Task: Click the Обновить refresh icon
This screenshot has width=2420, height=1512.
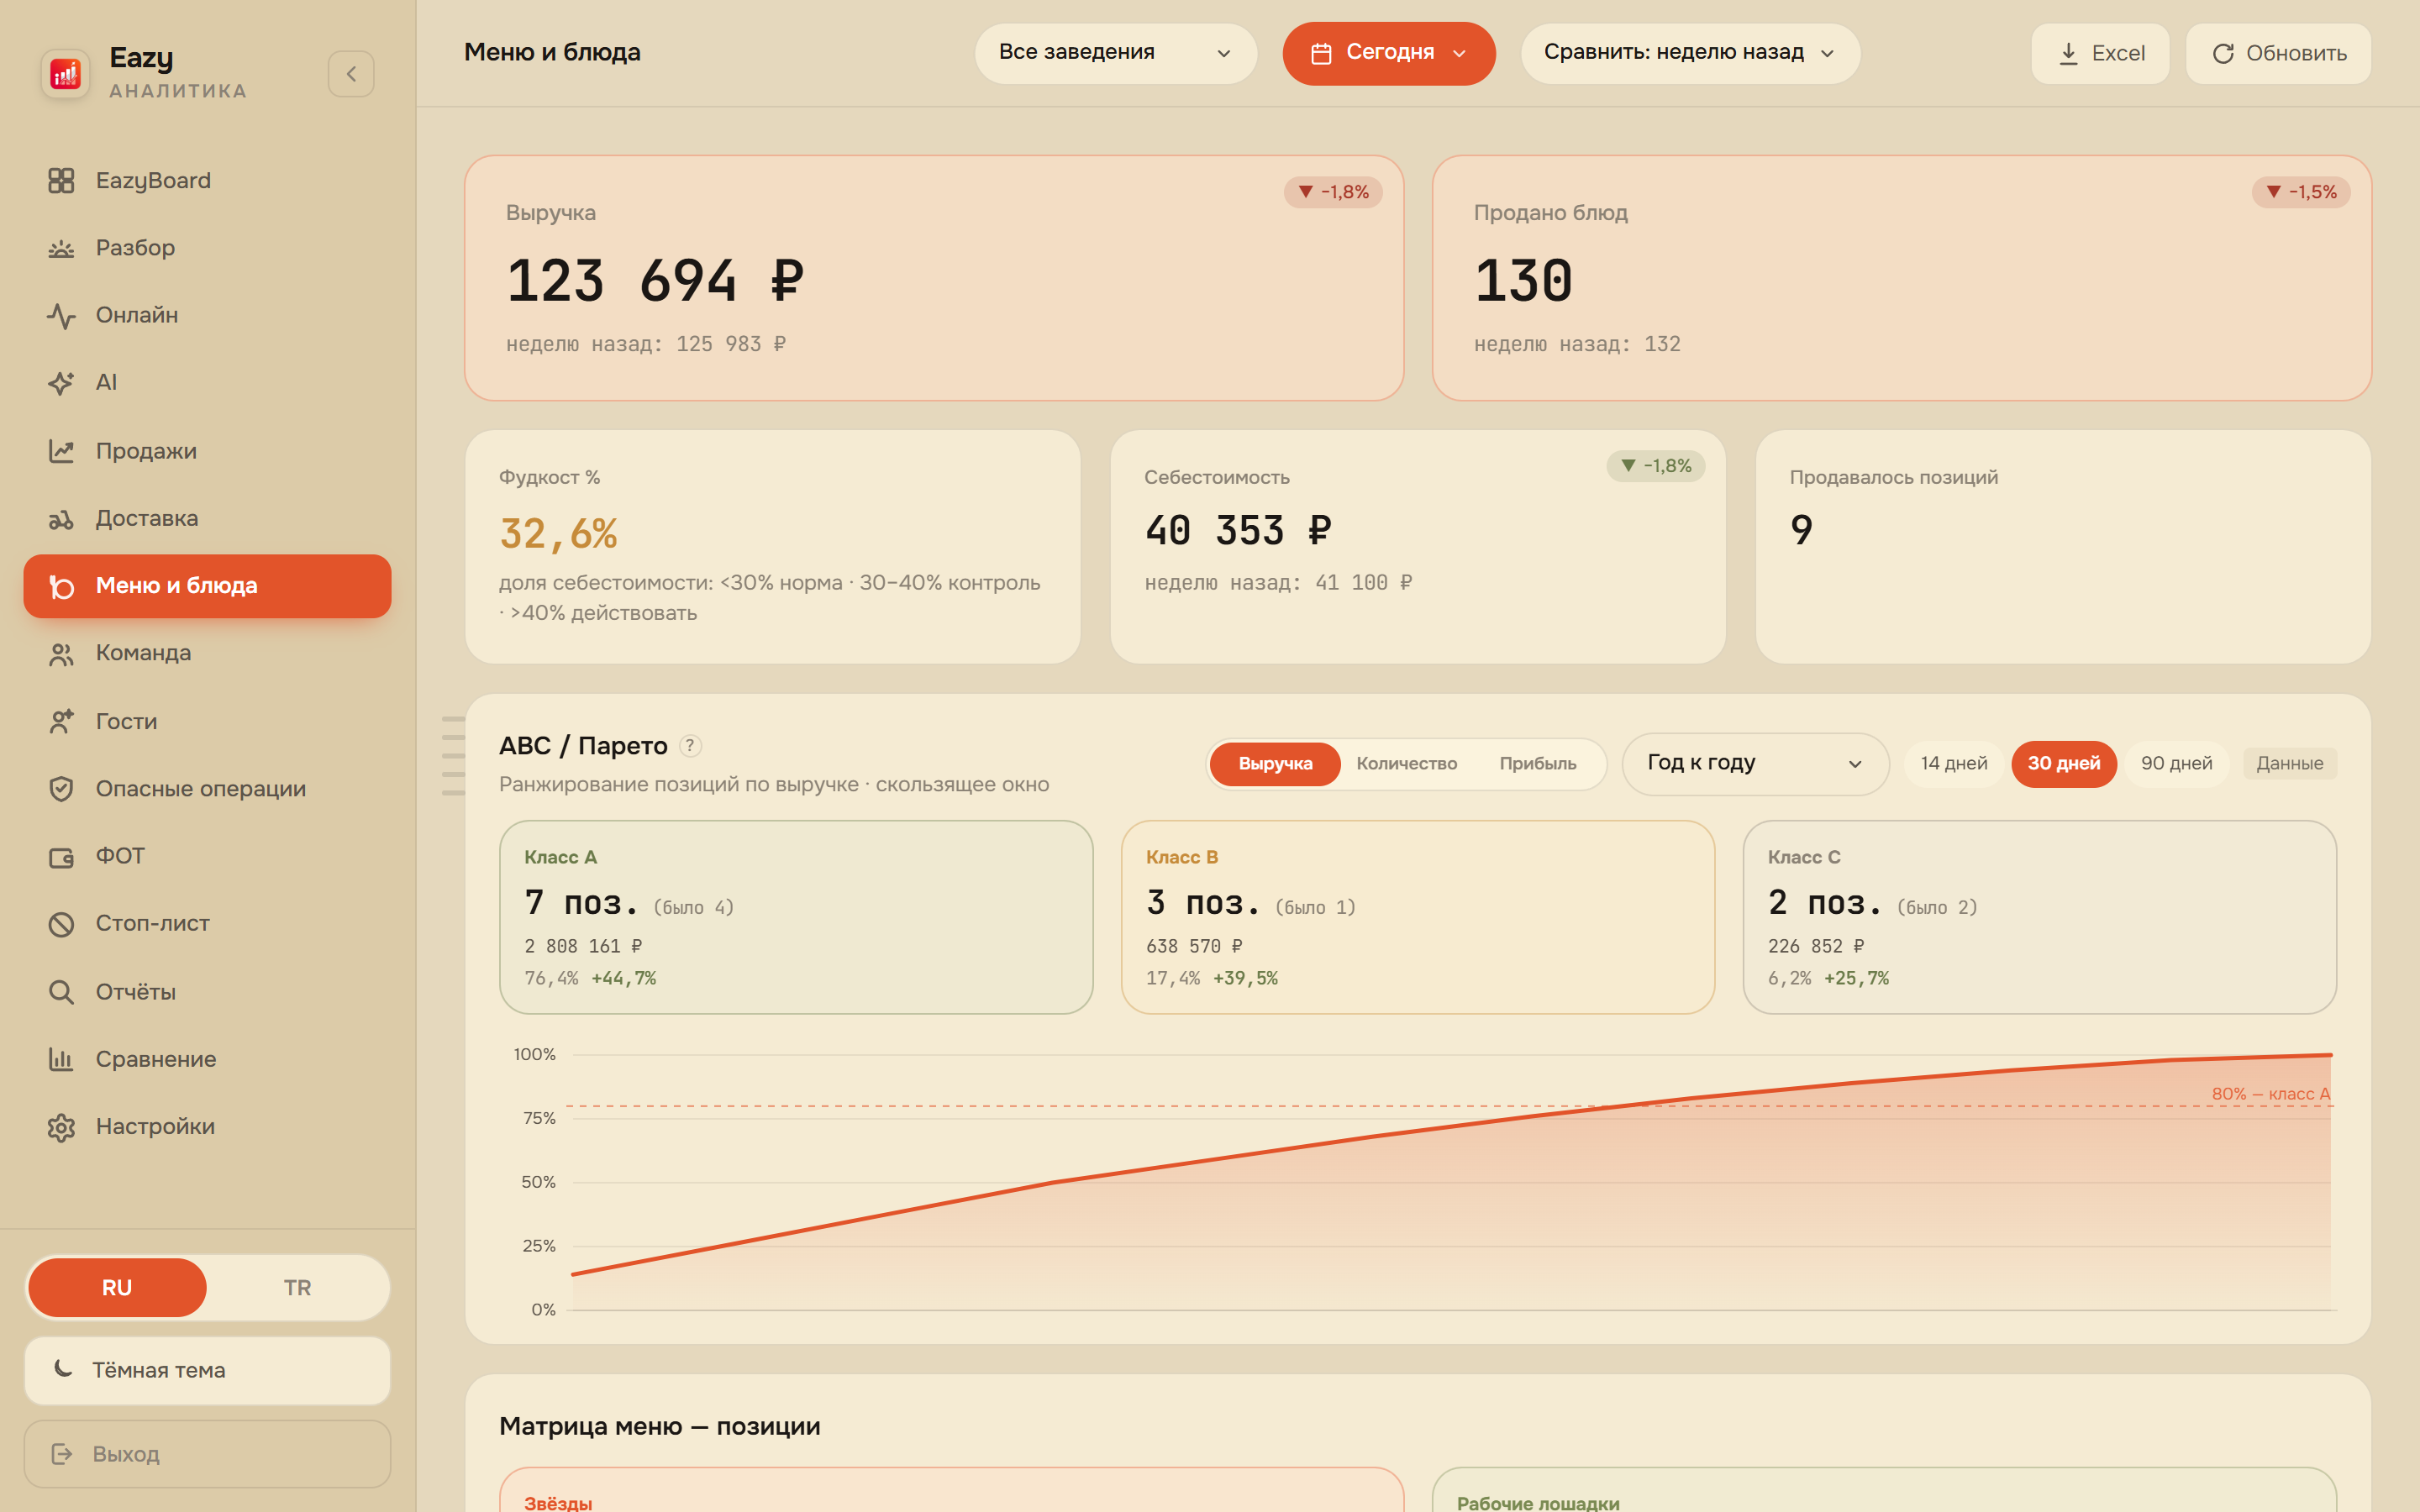Action: [x=2222, y=53]
